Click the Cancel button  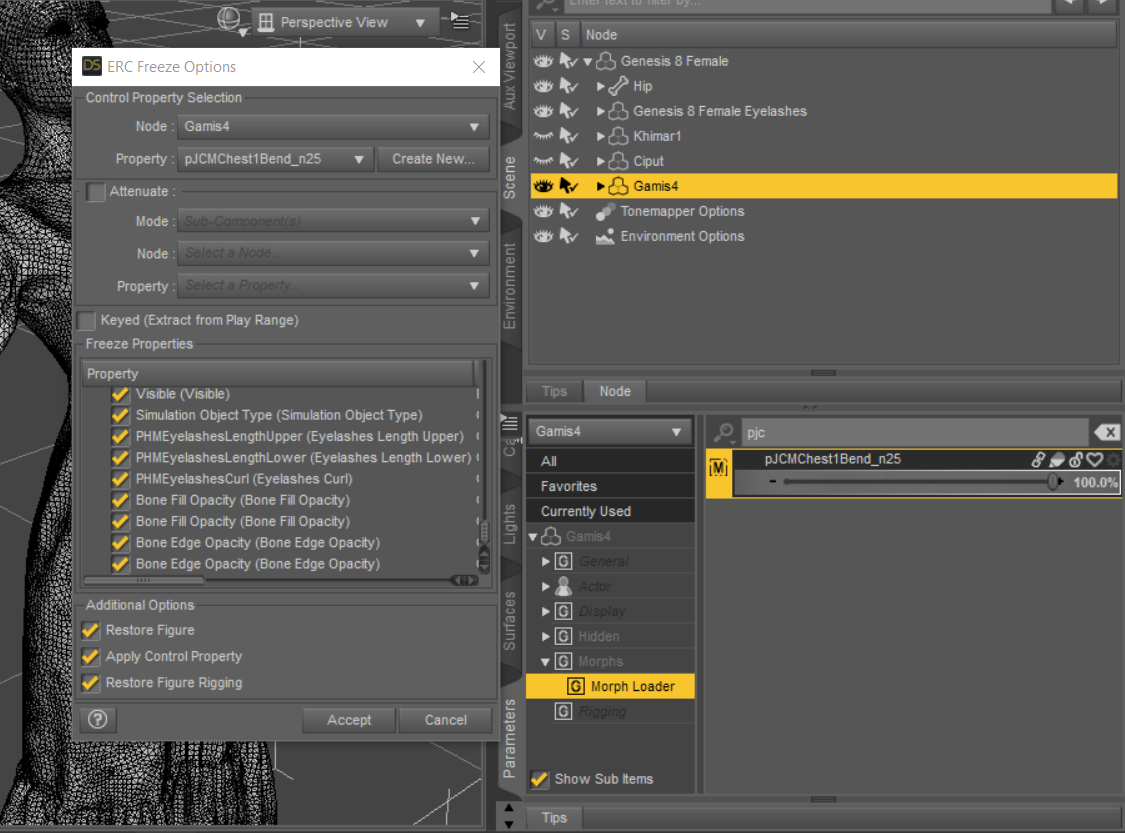pyautogui.click(x=445, y=720)
